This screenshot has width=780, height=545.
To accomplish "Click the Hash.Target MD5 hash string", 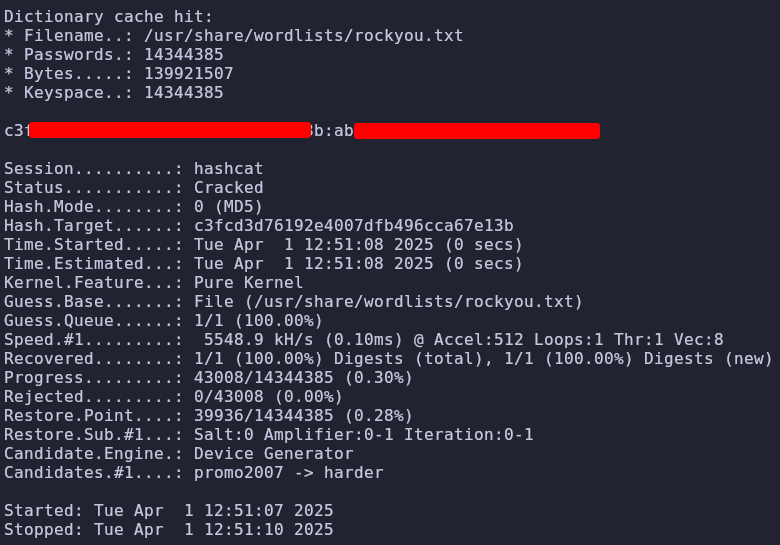I will pos(354,226).
